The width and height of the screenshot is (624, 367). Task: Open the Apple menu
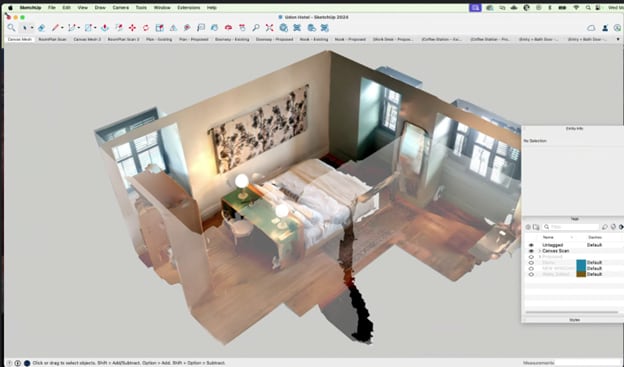[x=10, y=8]
